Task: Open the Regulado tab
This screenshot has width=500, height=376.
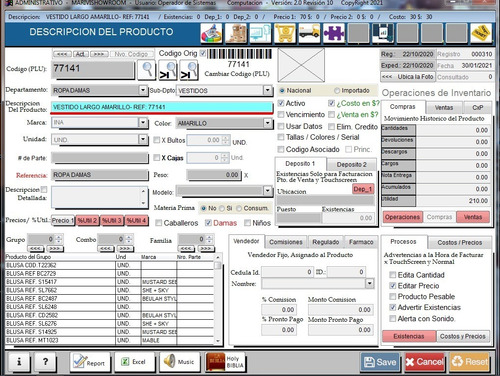Action: pyautogui.click(x=326, y=242)
